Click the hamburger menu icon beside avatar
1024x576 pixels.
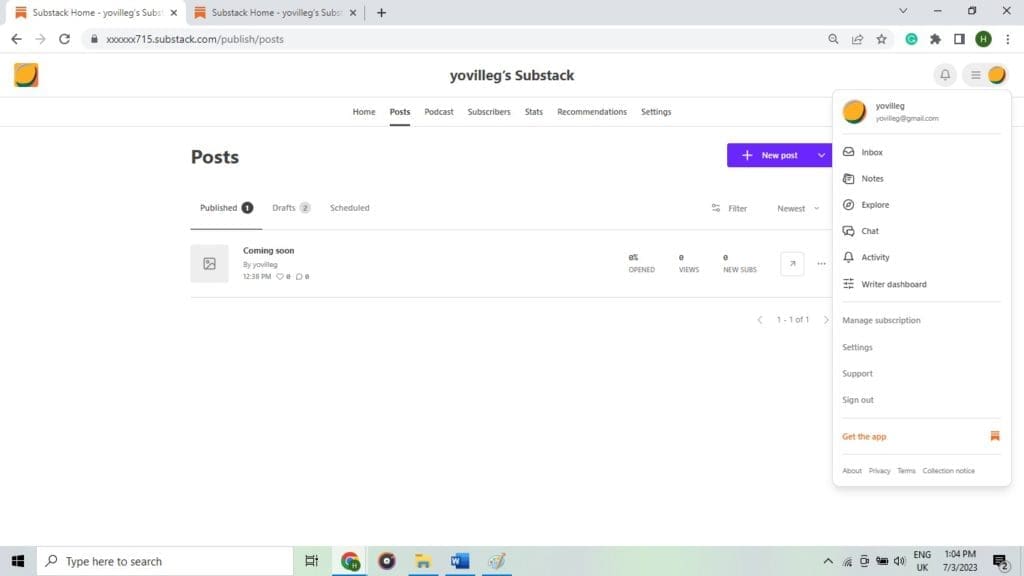975,75
